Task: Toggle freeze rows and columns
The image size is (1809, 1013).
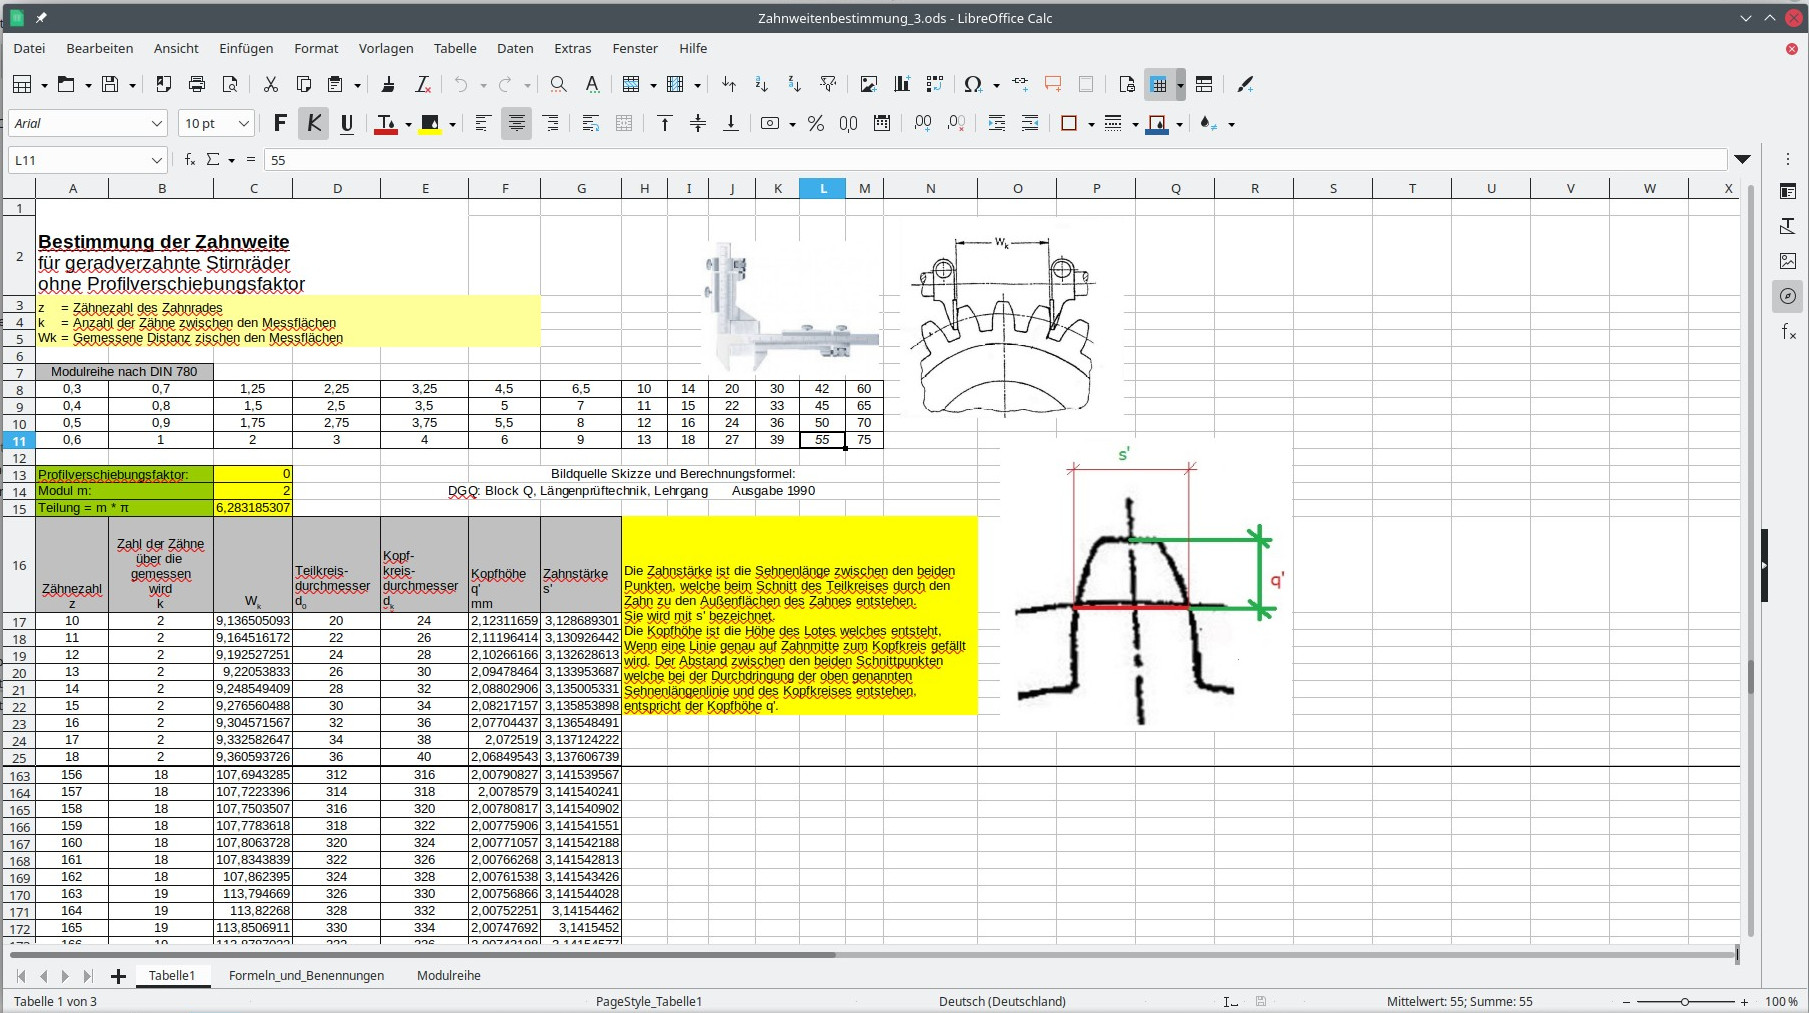Action: tap(1159, 85)
